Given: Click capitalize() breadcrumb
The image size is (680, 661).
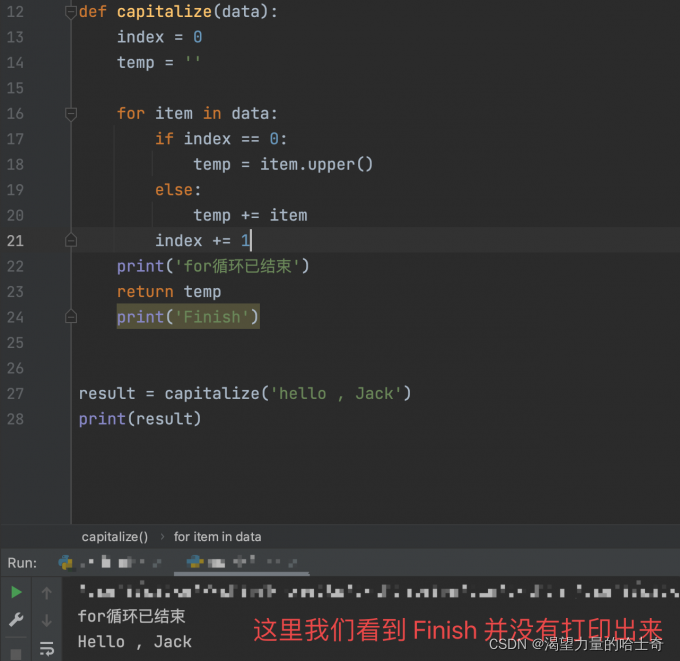Looking at the screenshot, I should (115, 537).
